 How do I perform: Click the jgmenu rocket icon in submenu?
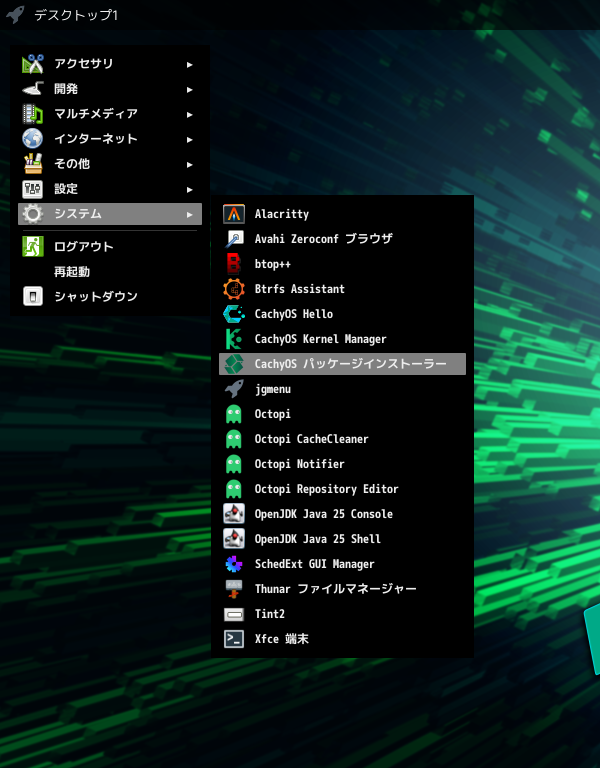click(234, 389)
